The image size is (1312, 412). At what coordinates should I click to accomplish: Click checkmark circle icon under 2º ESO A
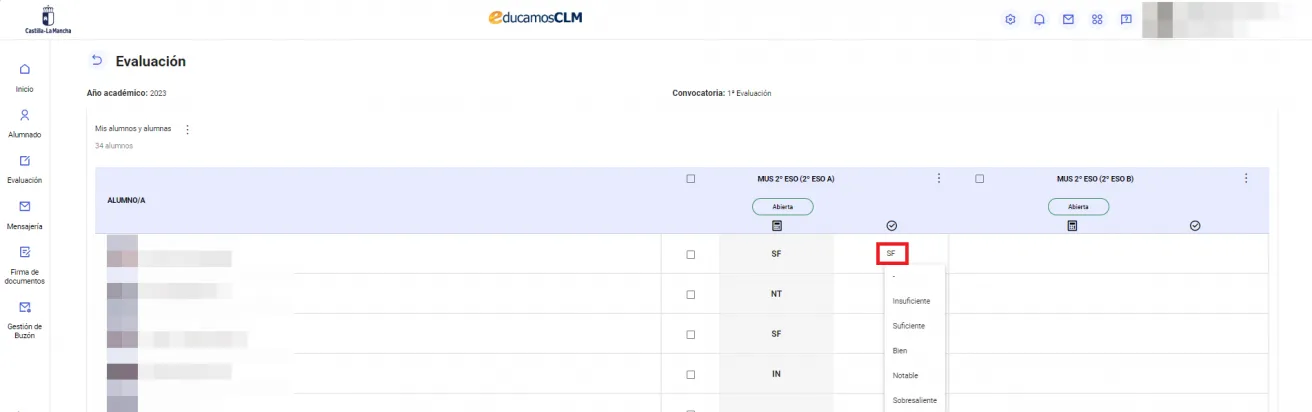891,226
